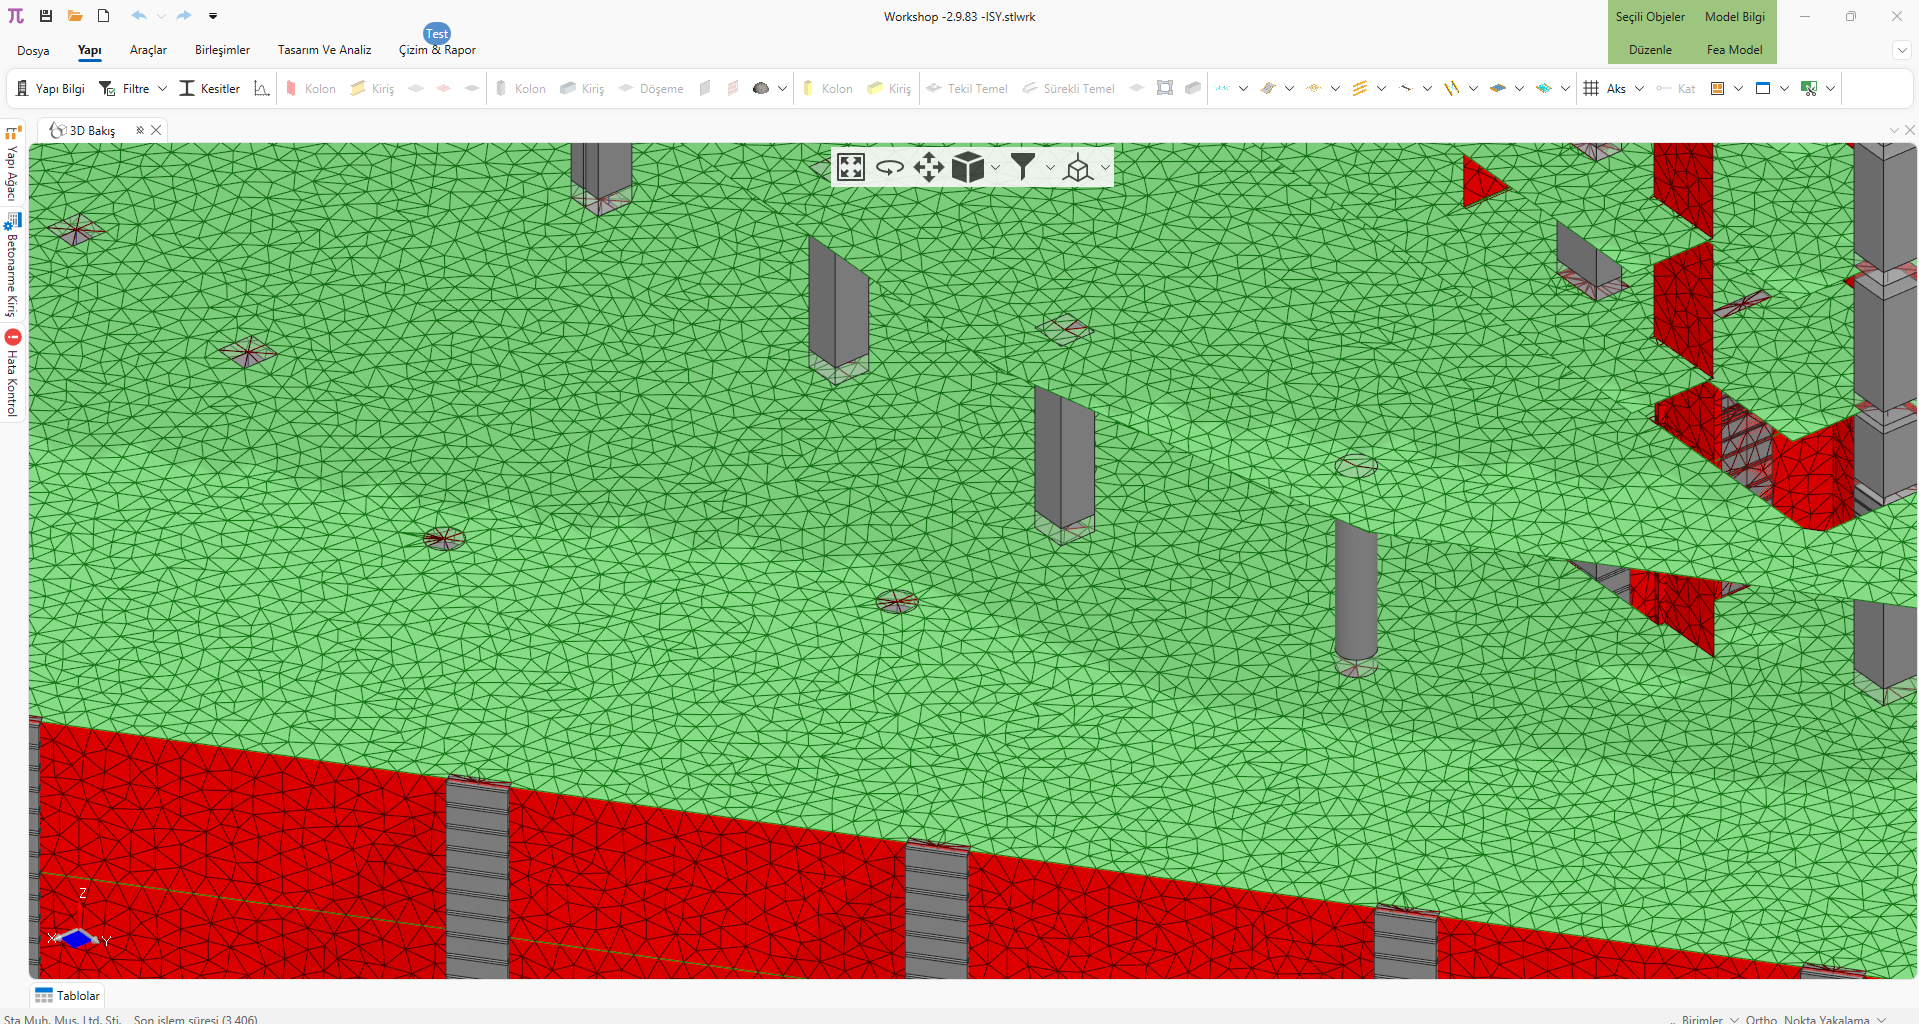The width and height of the screenshot is (1919, 1024).
Task: Pin the 3D Bakış tab
Action: point(140,130)
